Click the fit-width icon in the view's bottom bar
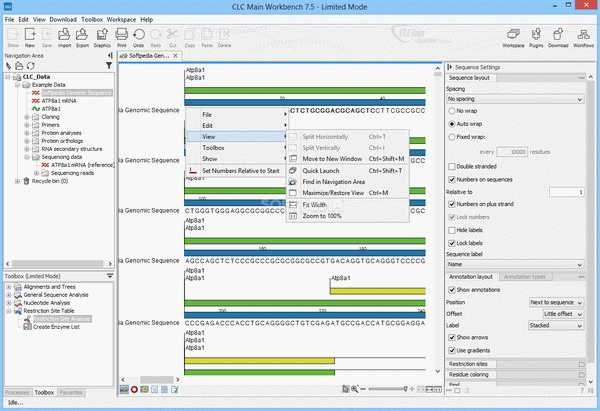This screenshot has height=411, width=600. [x=429, y=389]
